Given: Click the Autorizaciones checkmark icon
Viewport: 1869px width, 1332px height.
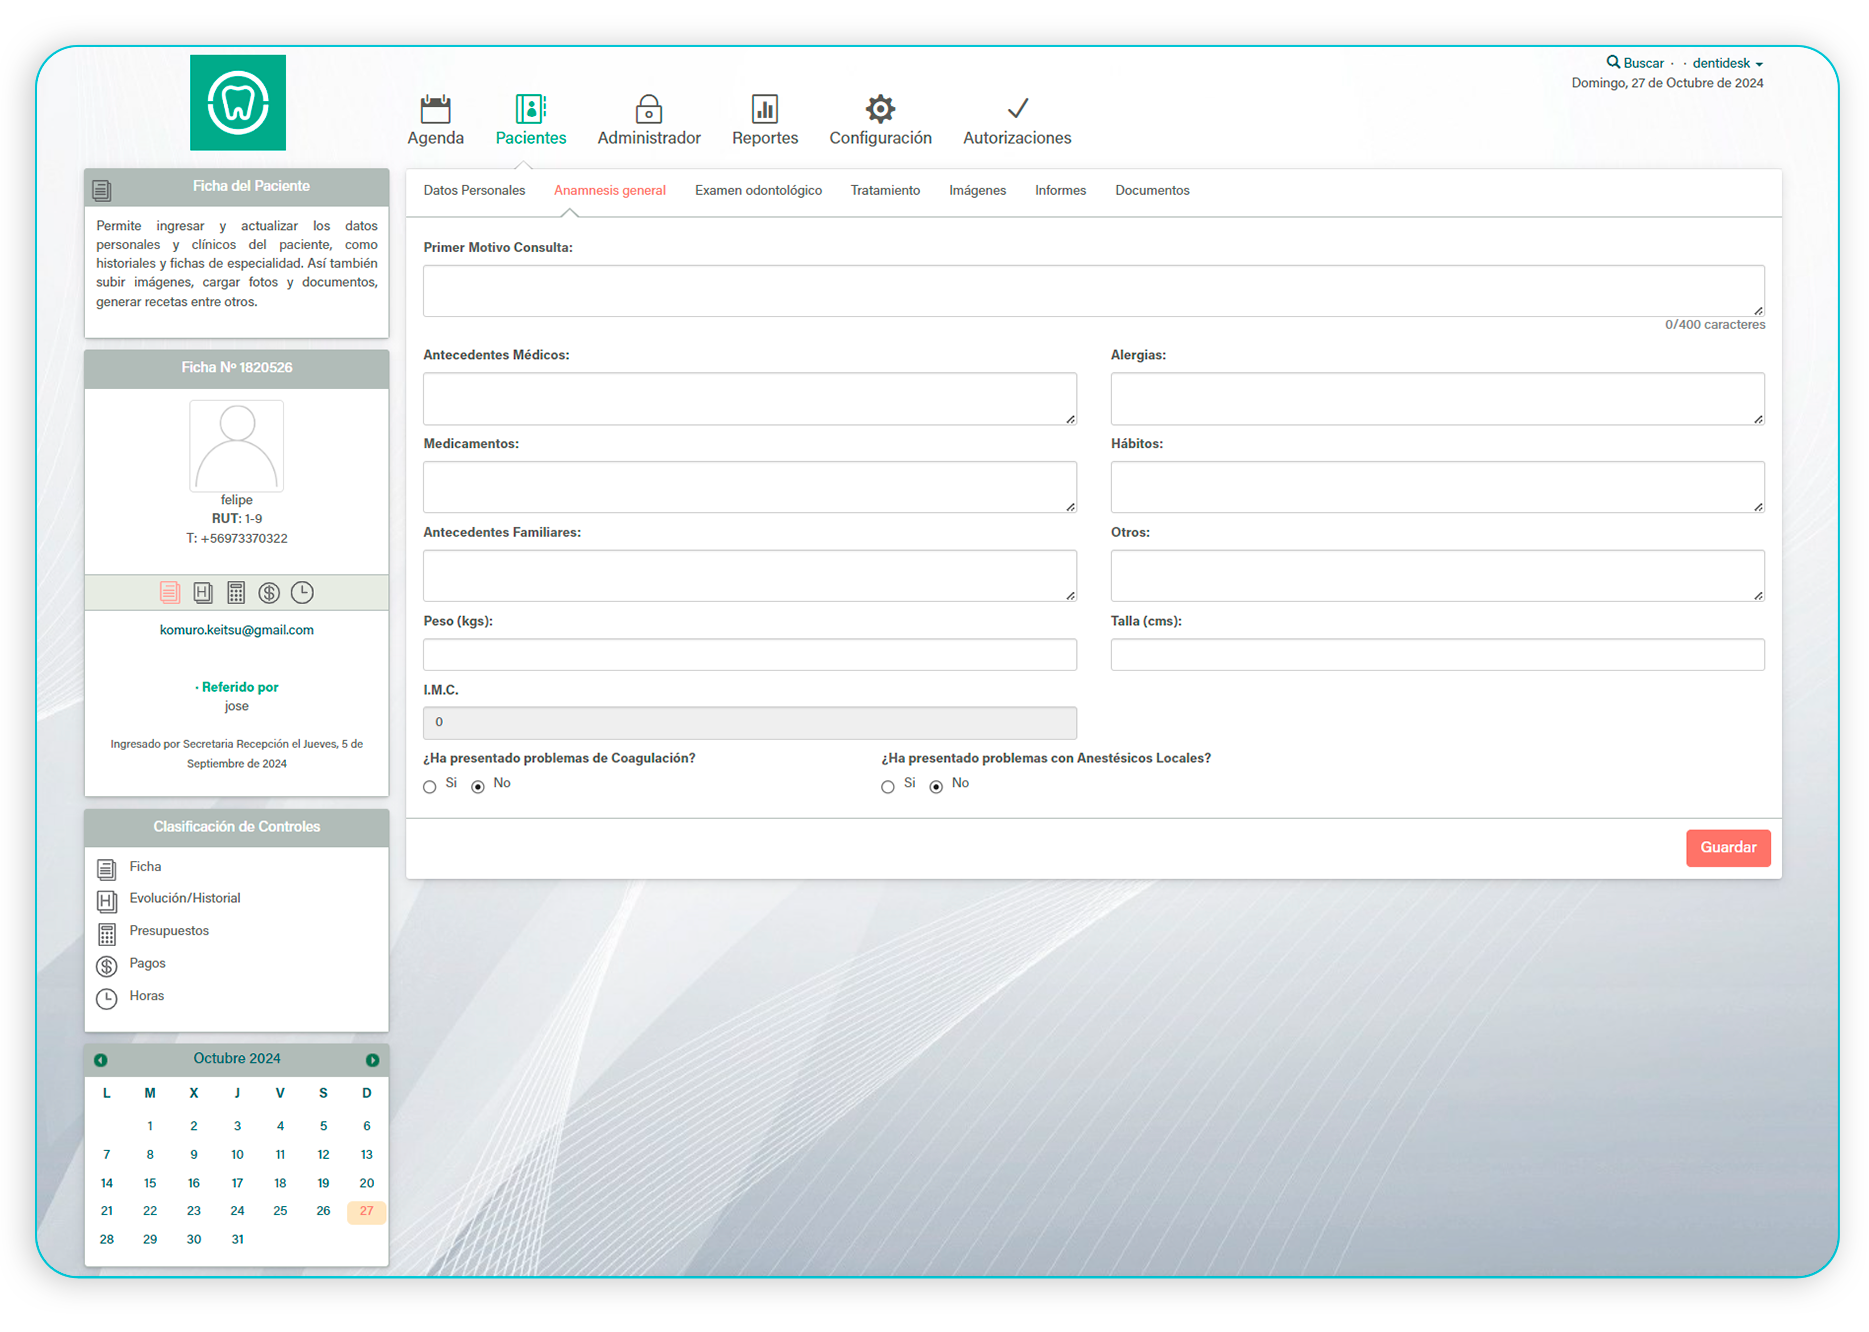Looking at the screenshot, I should pyautogui.click(x=1016, y=108).
